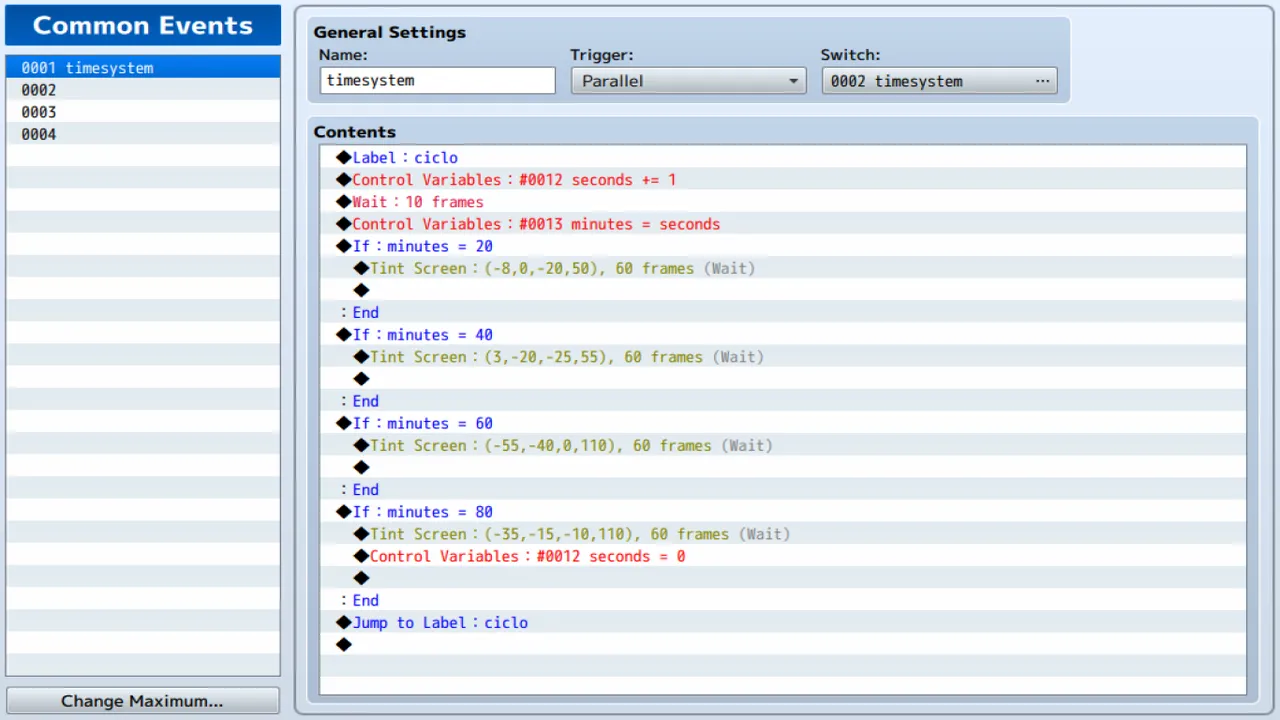Viewport: 1280px width, 720px height.
Task: Select the 'Wait : 10 frames' command
Action: [x=783, y=202]
